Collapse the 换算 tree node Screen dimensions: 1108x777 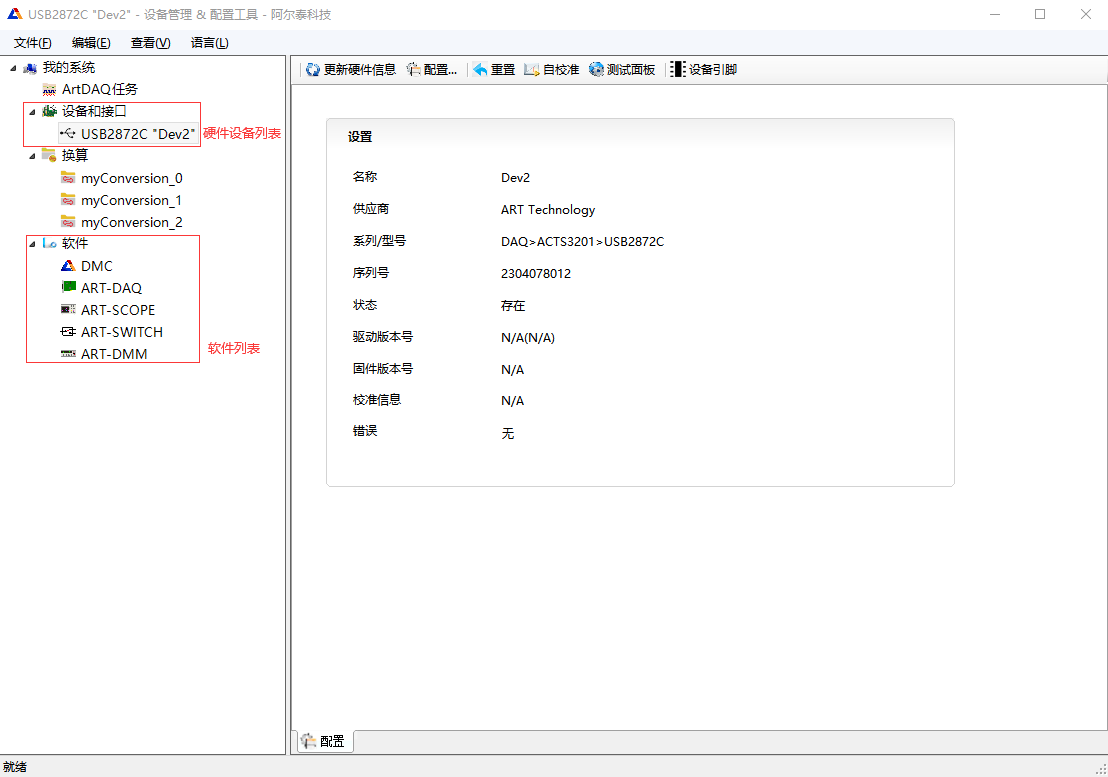[33, 156]
